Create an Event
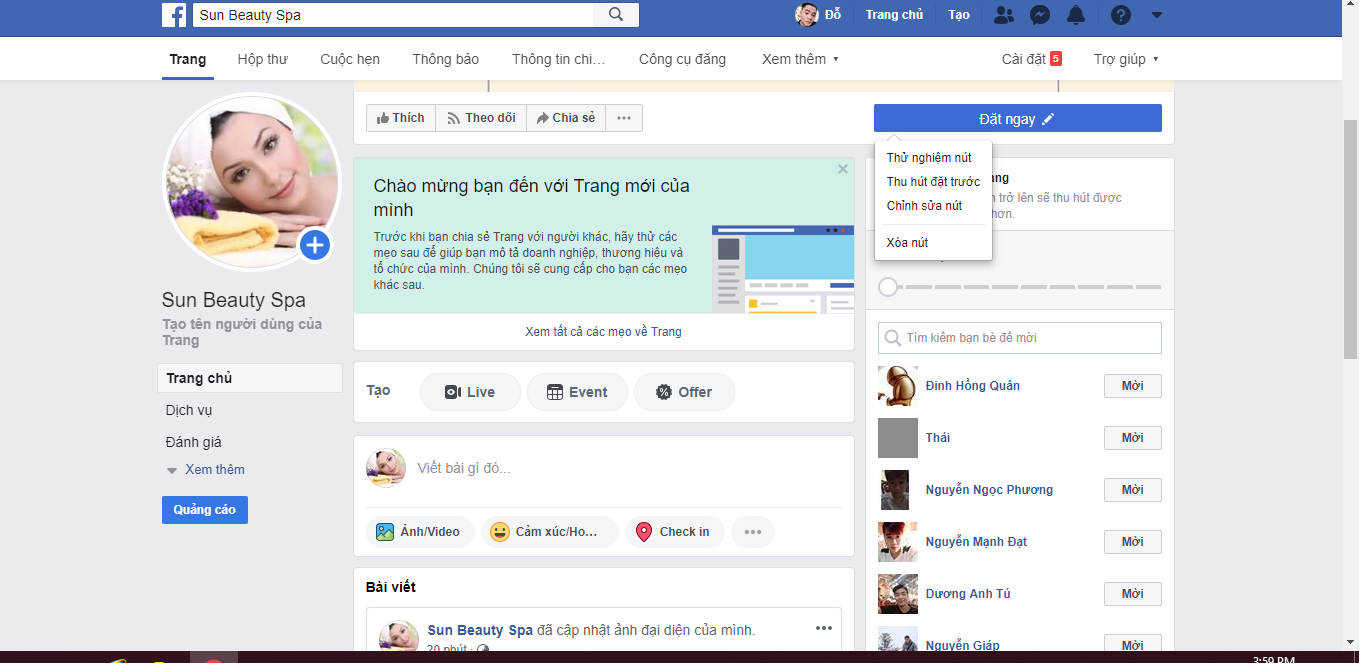Screen dimensions: 1368x672 click(x=577, y=392)
